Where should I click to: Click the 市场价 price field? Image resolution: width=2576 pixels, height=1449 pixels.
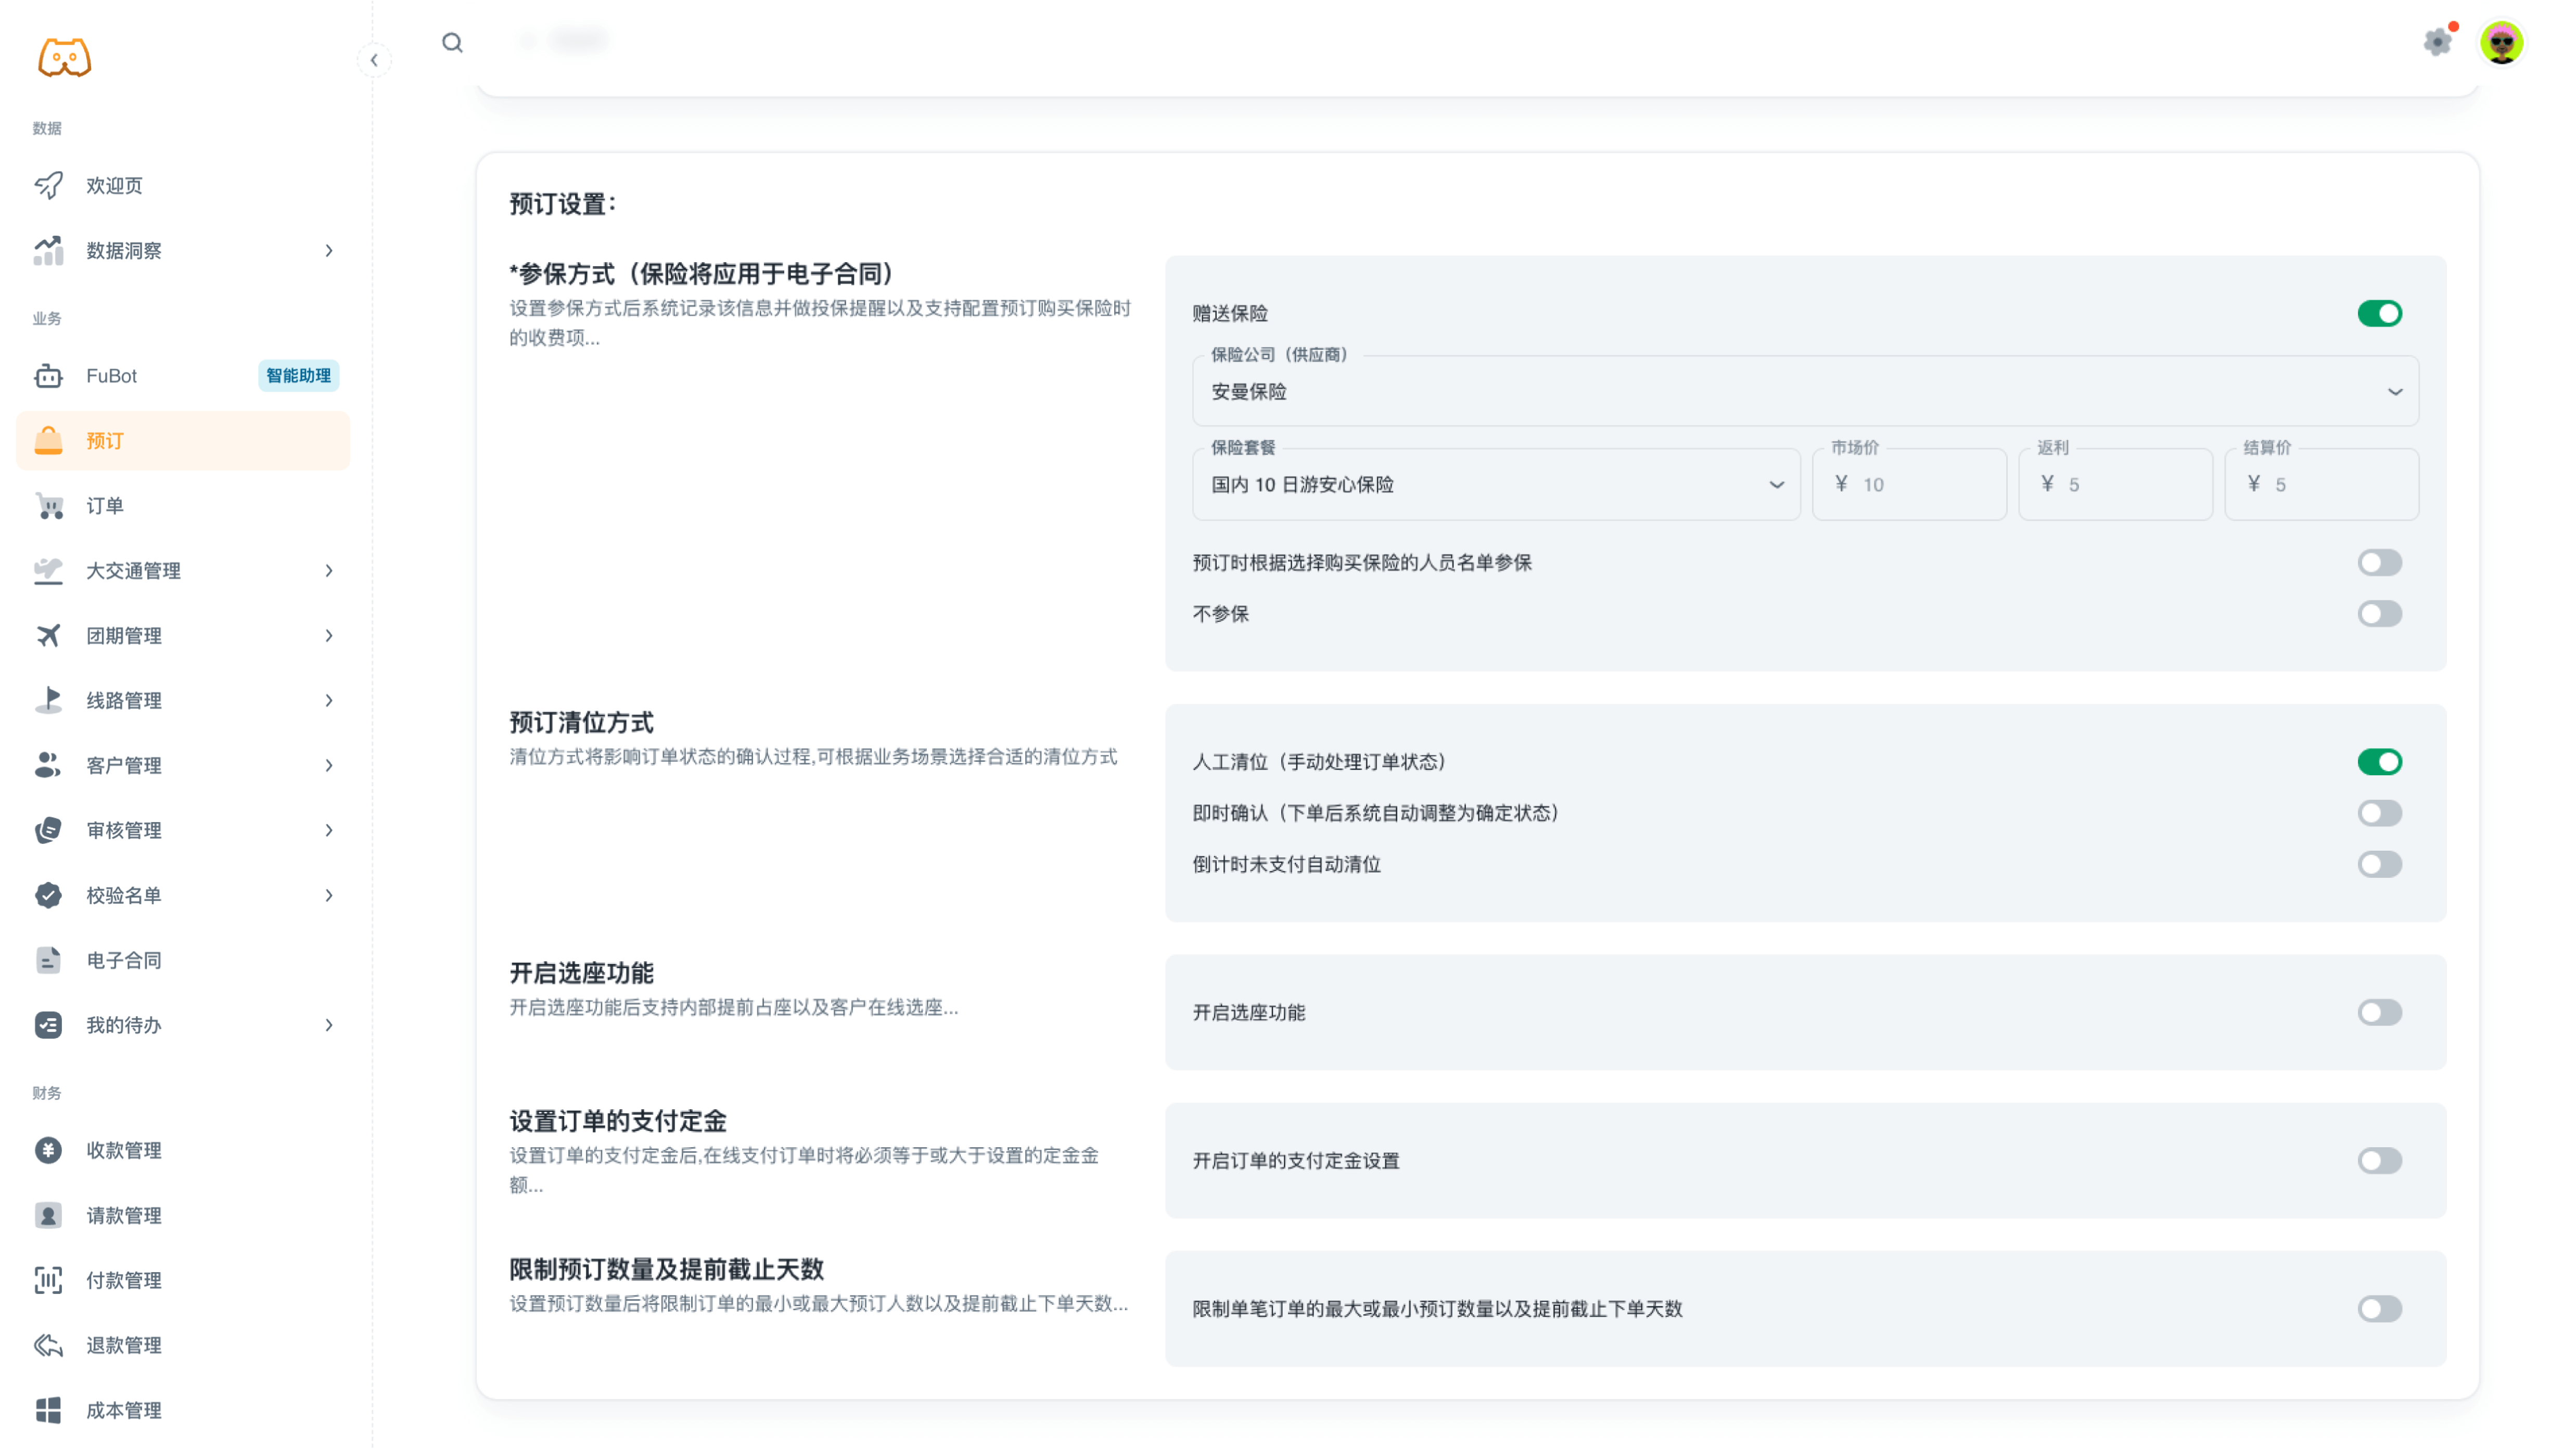[1910, 485]
